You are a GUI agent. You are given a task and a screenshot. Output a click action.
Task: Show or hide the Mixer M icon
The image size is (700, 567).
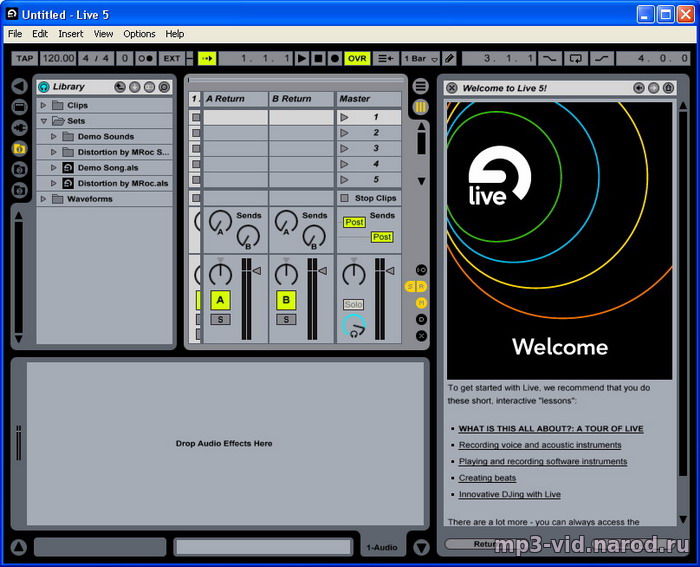(421, 303)
